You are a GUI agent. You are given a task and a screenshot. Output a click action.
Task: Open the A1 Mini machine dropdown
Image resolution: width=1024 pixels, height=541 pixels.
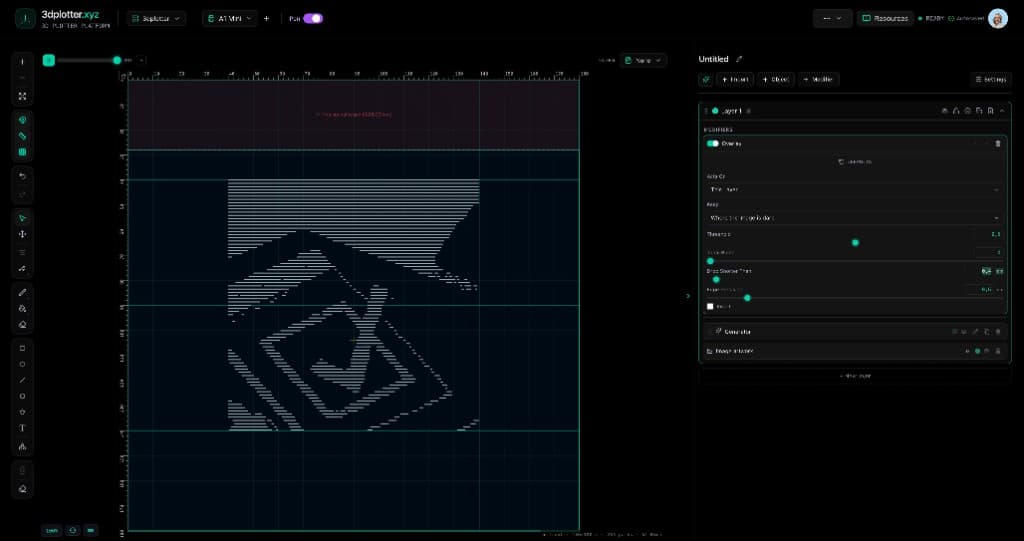229,18
